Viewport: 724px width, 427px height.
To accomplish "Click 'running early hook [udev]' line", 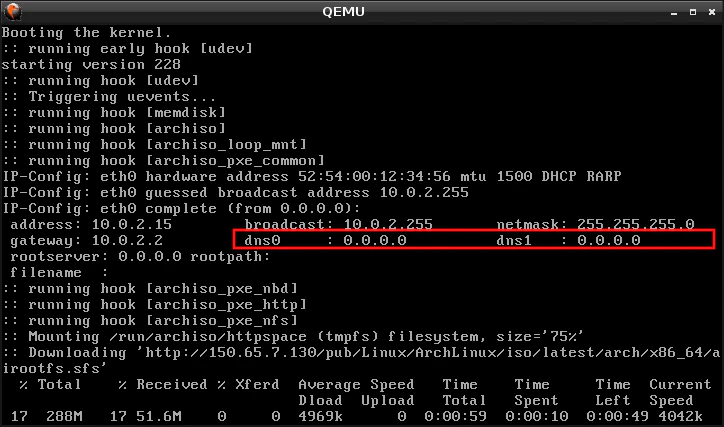I will [127, 48].
